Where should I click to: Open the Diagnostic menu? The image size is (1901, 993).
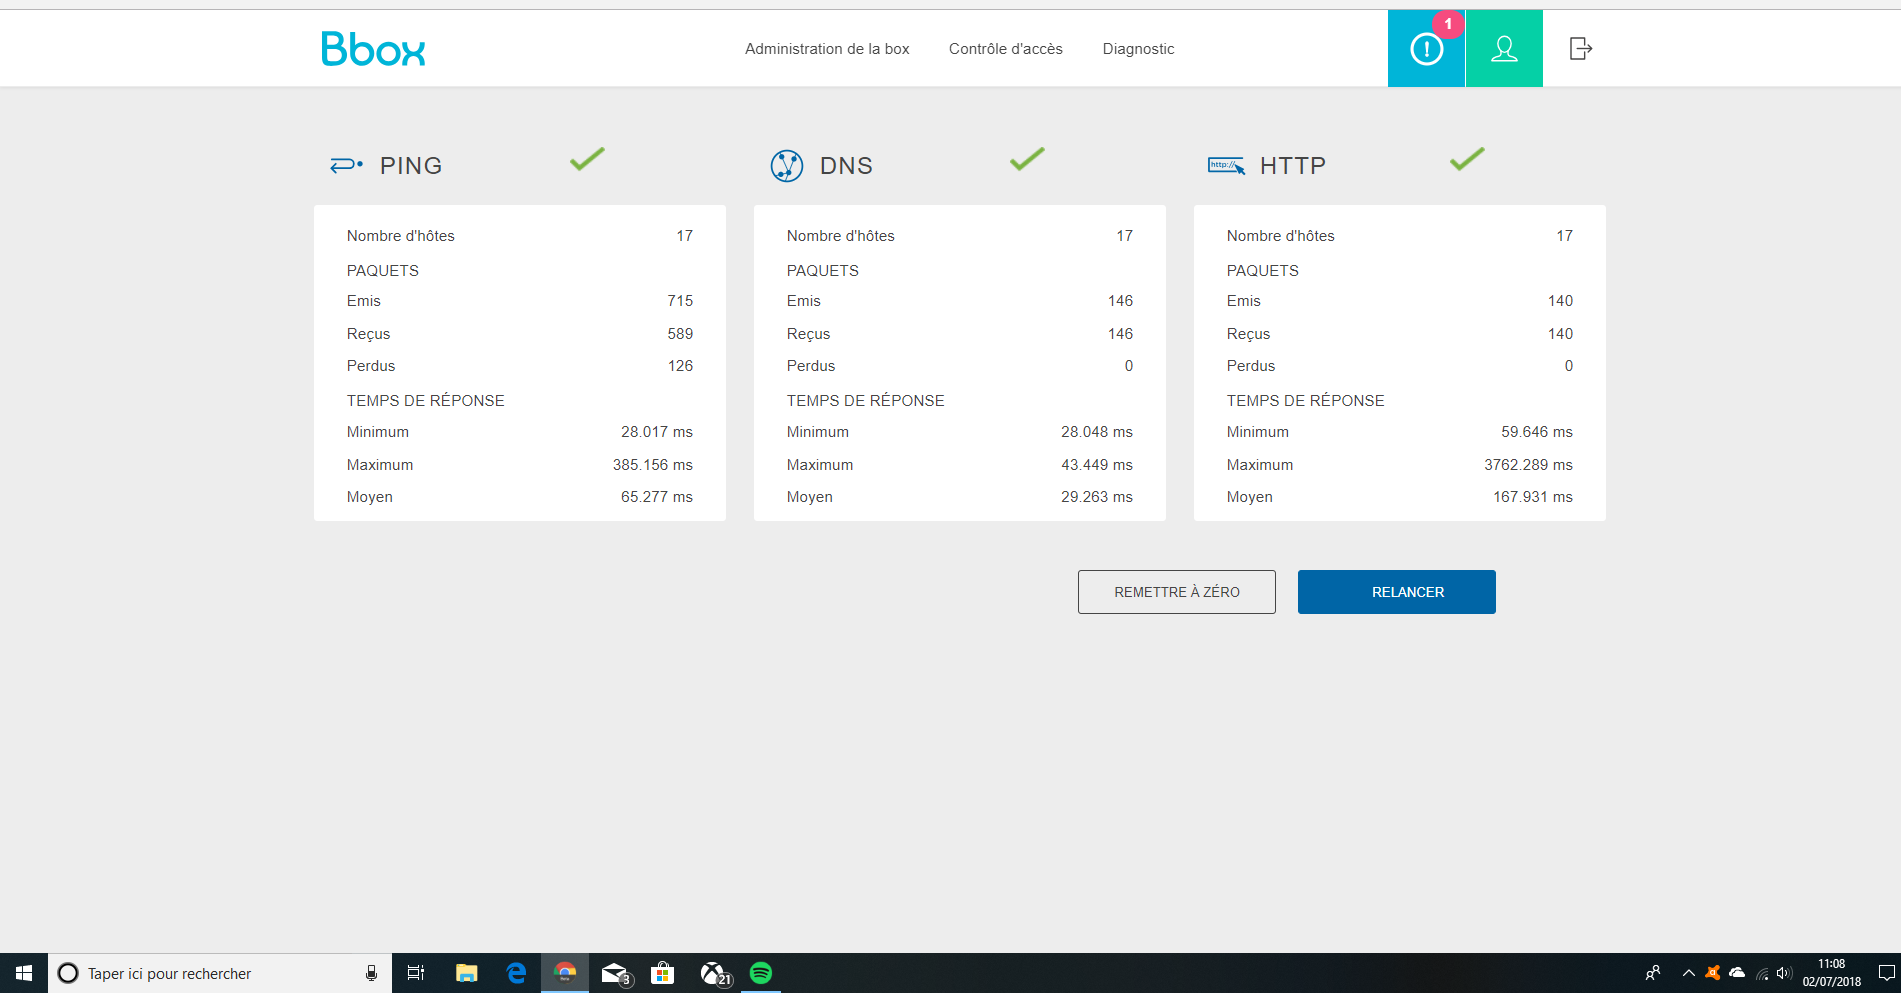(x=1138, y=49)
